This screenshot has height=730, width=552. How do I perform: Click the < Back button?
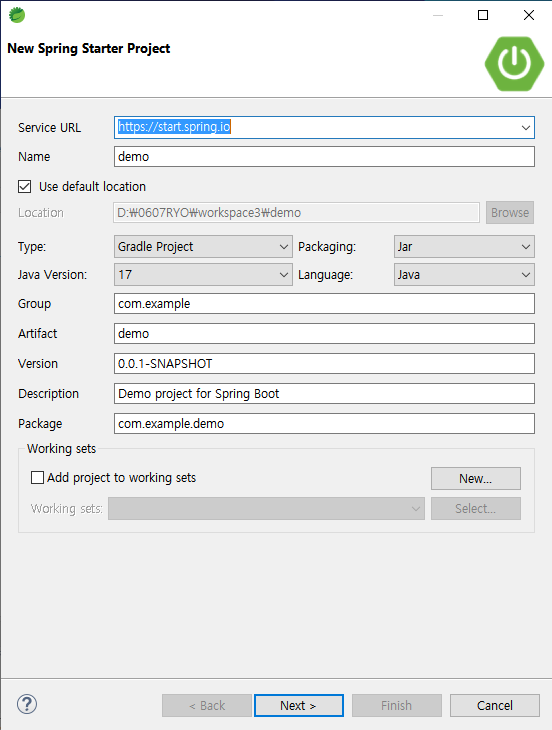coord(207,706)
